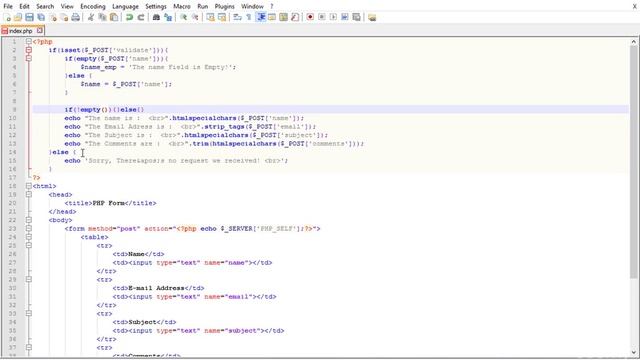Collapse the <tr> fold on line 29

tap(29, 280)
